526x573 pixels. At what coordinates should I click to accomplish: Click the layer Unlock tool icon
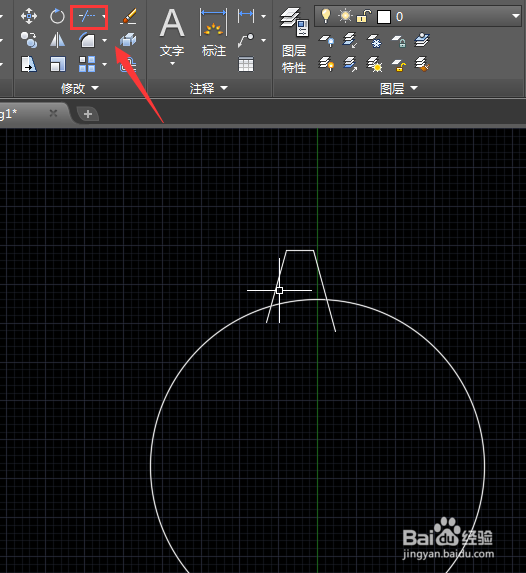[x=399, y=65]
